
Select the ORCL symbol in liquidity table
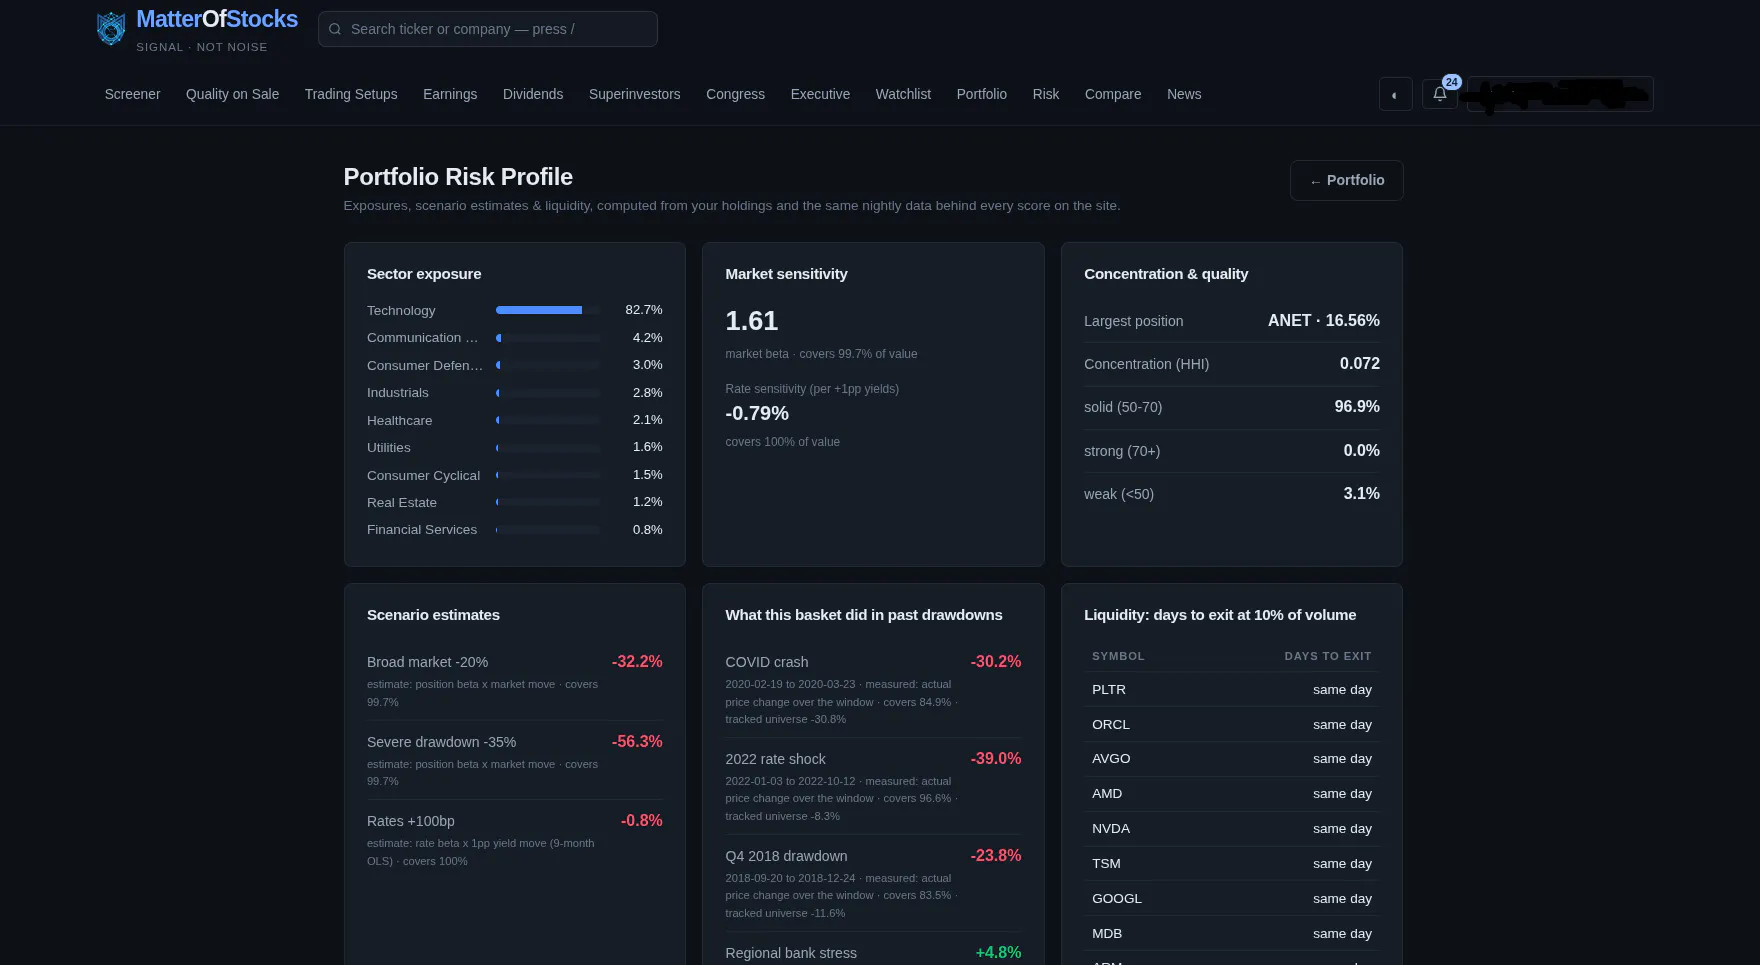[x=1111, y=725]
